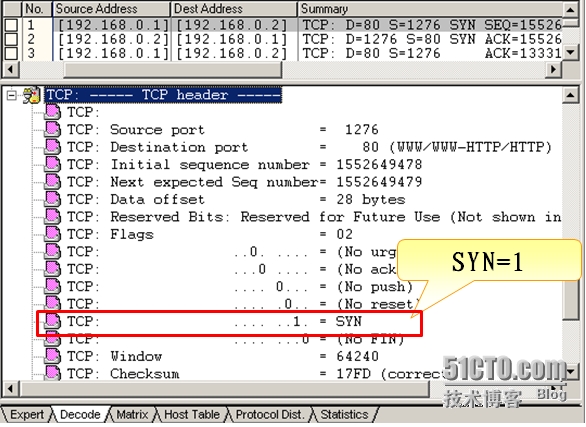Screen dimensions: 586x427
Task: Click the Summary column header
Action: click(x=430, y=9)
